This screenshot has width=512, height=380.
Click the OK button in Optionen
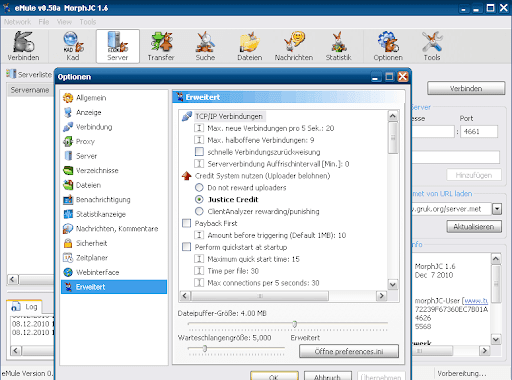click(x=274, y=377)
